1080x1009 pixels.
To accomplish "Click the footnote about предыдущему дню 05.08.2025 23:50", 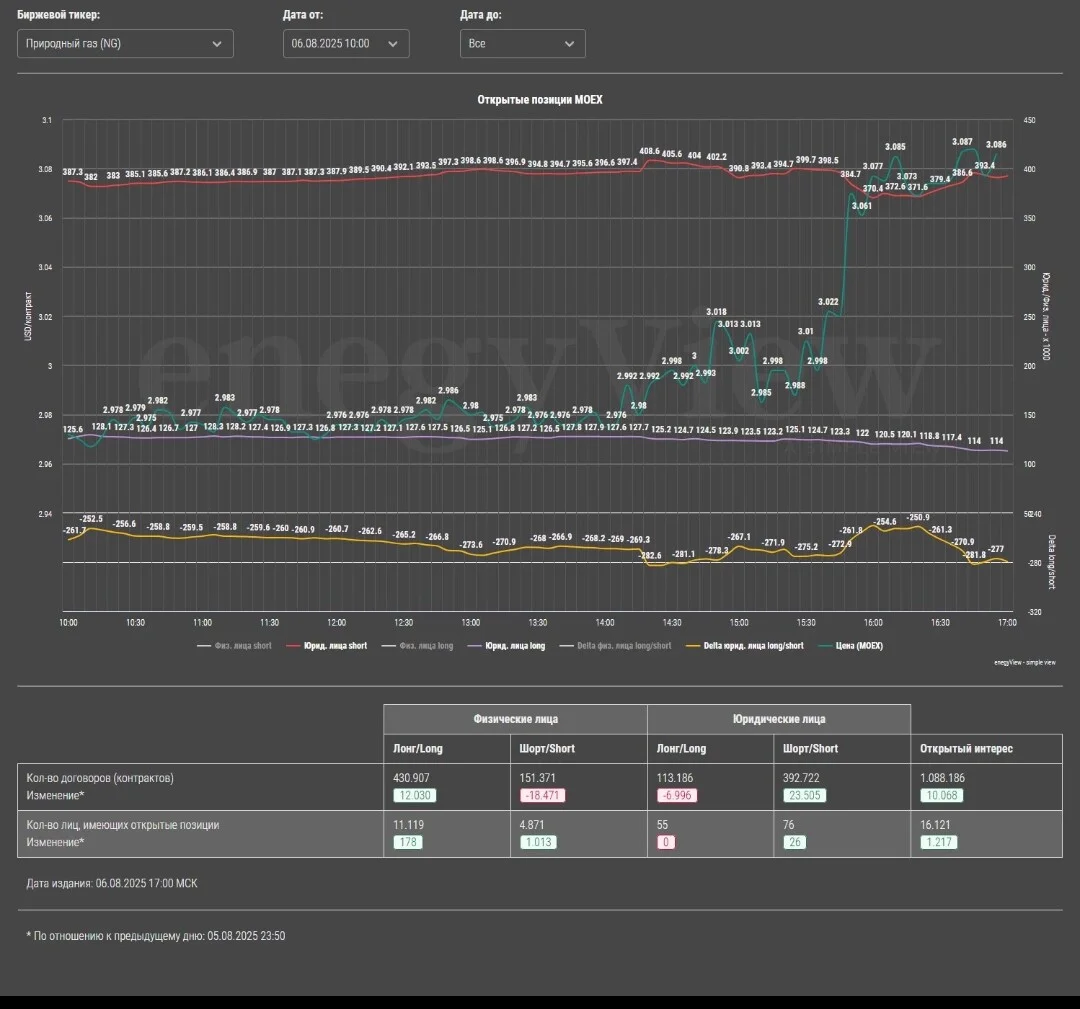I will tap(156, 936).
